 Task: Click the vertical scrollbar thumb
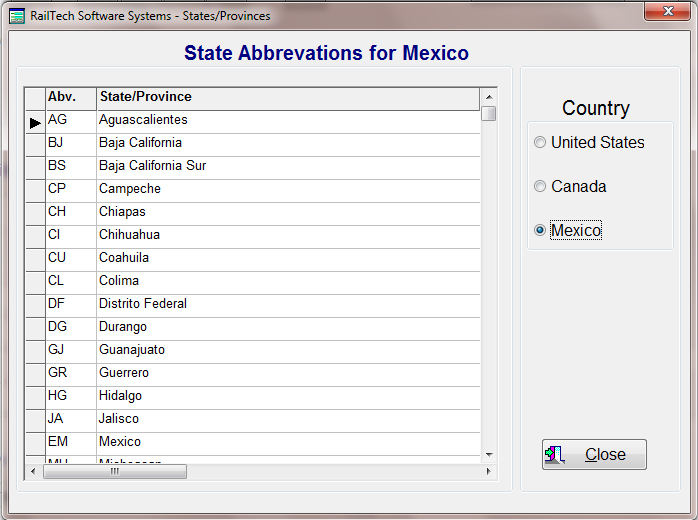489,113
